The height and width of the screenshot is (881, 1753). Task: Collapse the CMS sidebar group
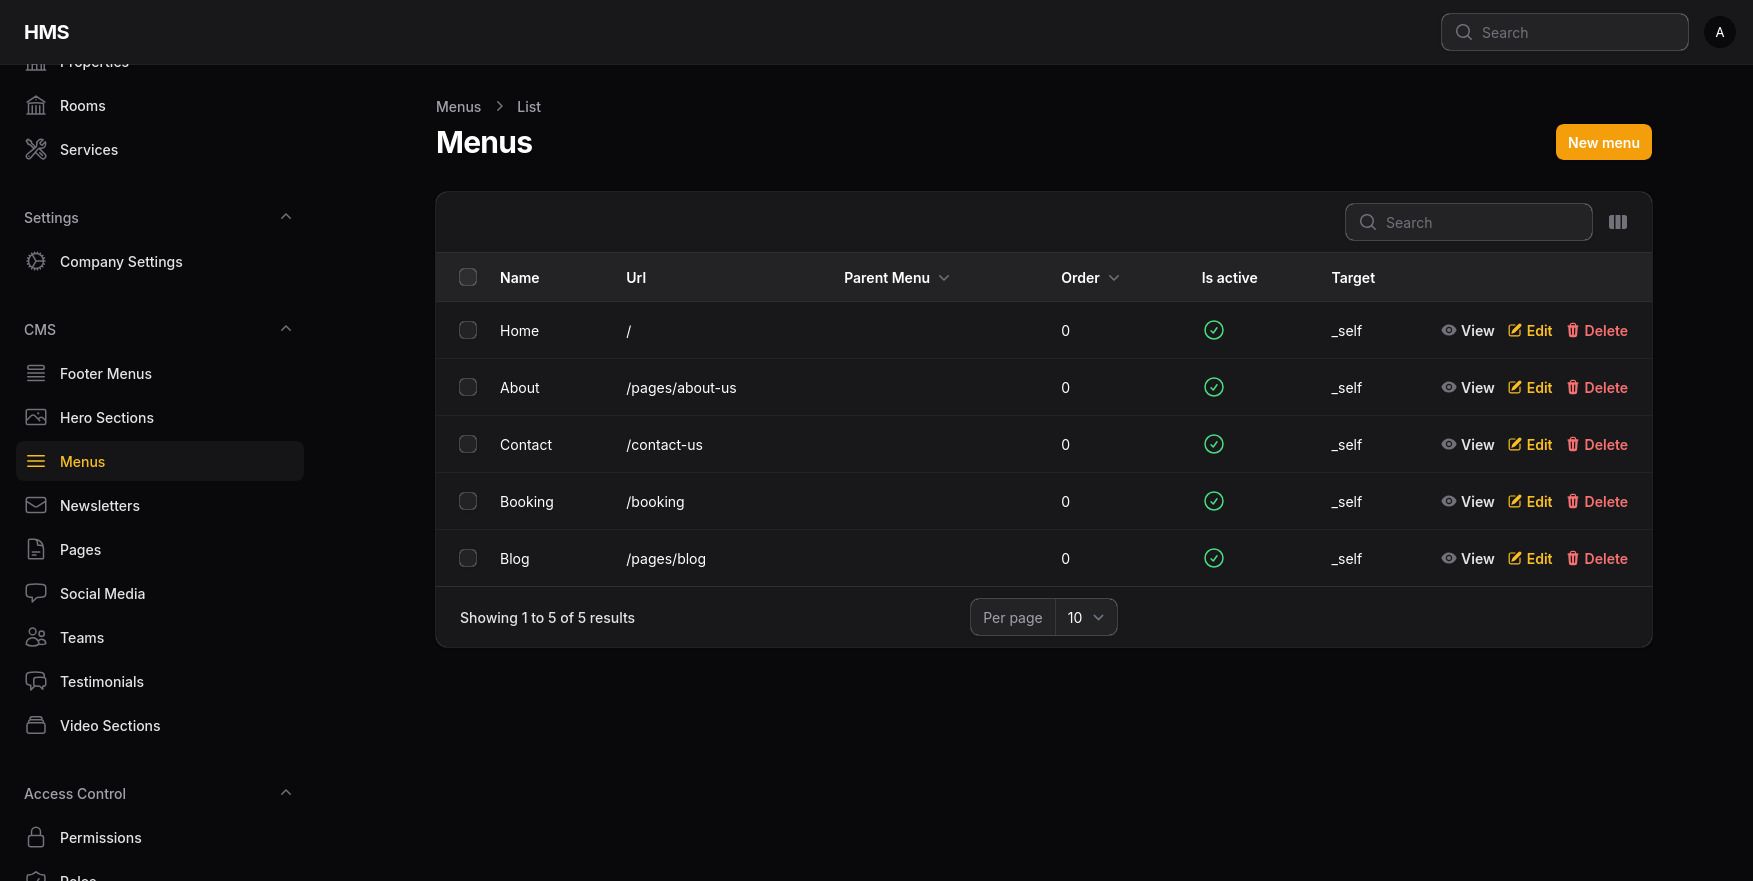tap(286, 329)
